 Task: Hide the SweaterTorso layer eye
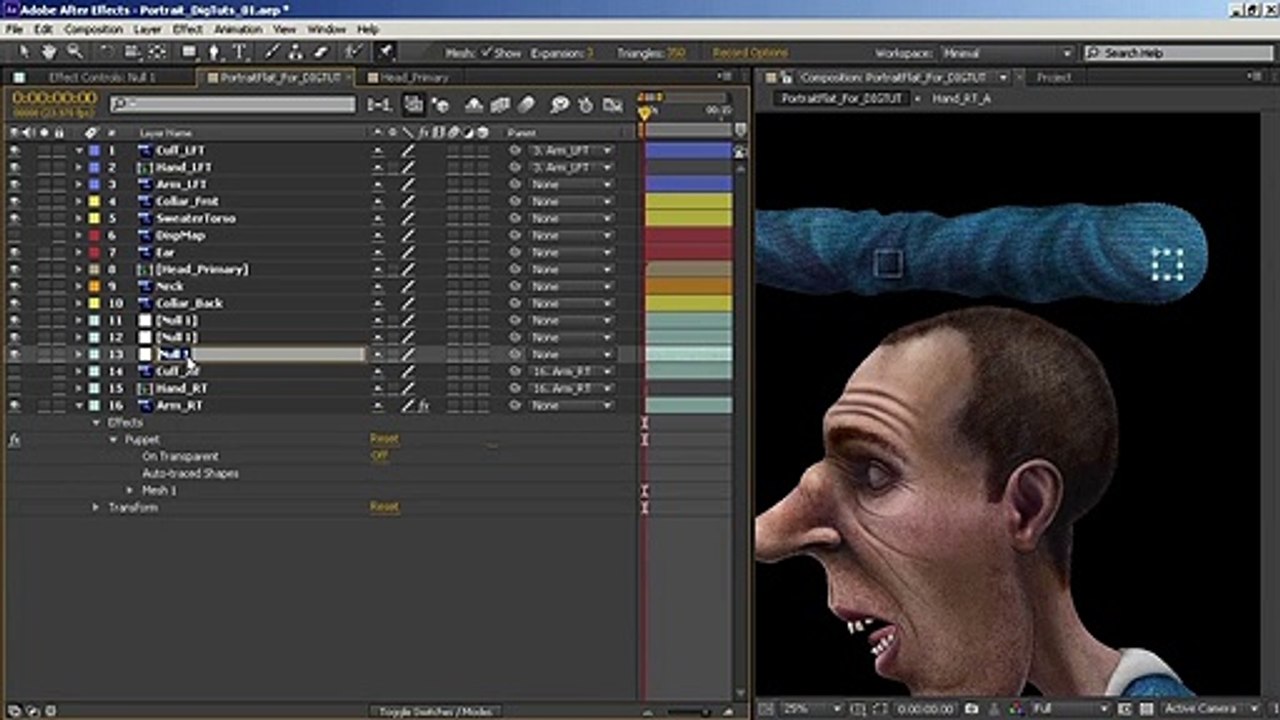(14, 219)
